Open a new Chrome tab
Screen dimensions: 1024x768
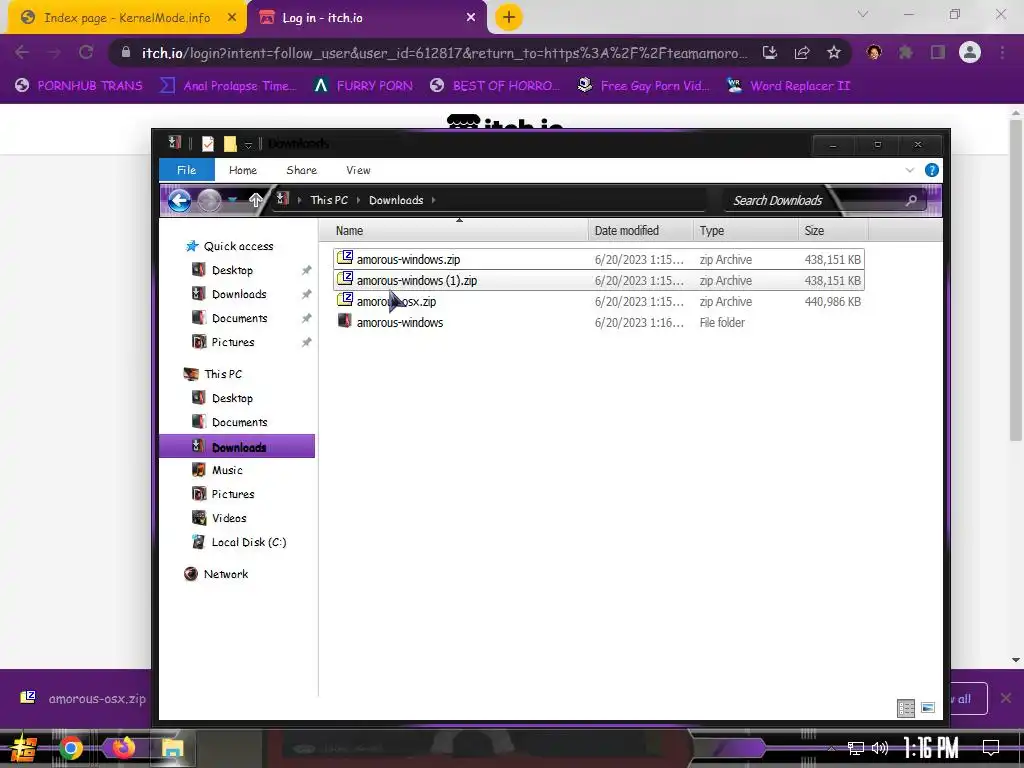pyautogui.click(x=509, y=18)
